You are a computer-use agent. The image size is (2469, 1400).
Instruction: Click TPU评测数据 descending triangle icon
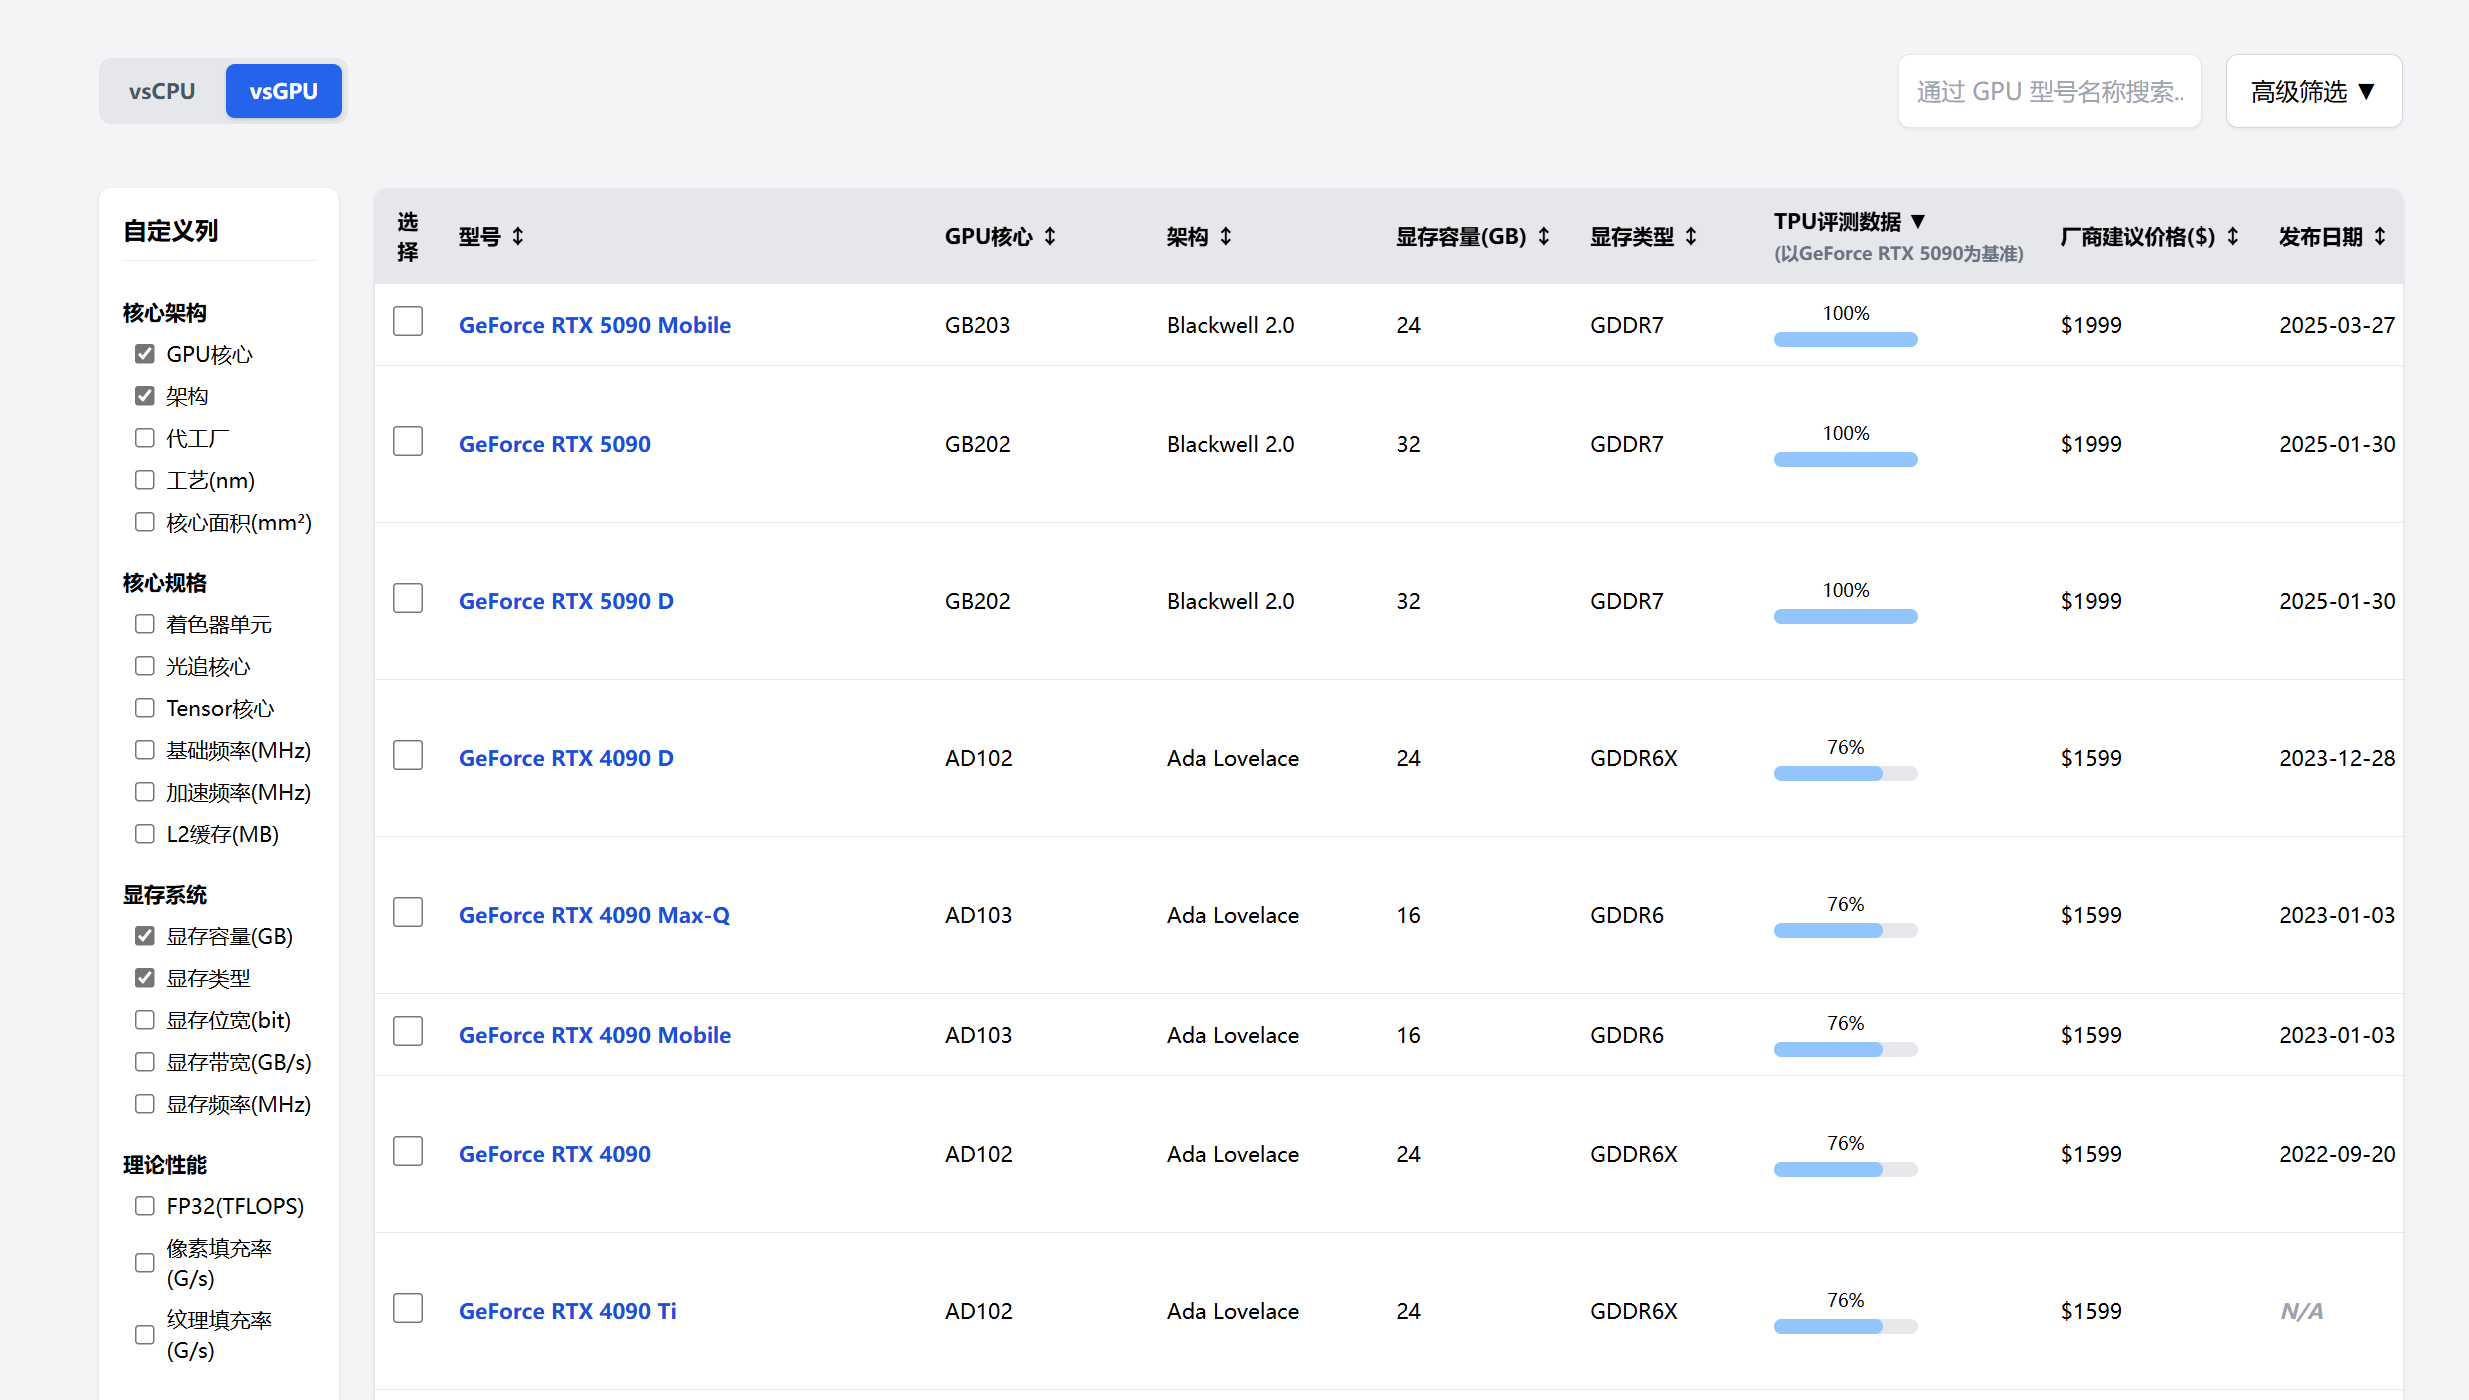(1918, 221)
